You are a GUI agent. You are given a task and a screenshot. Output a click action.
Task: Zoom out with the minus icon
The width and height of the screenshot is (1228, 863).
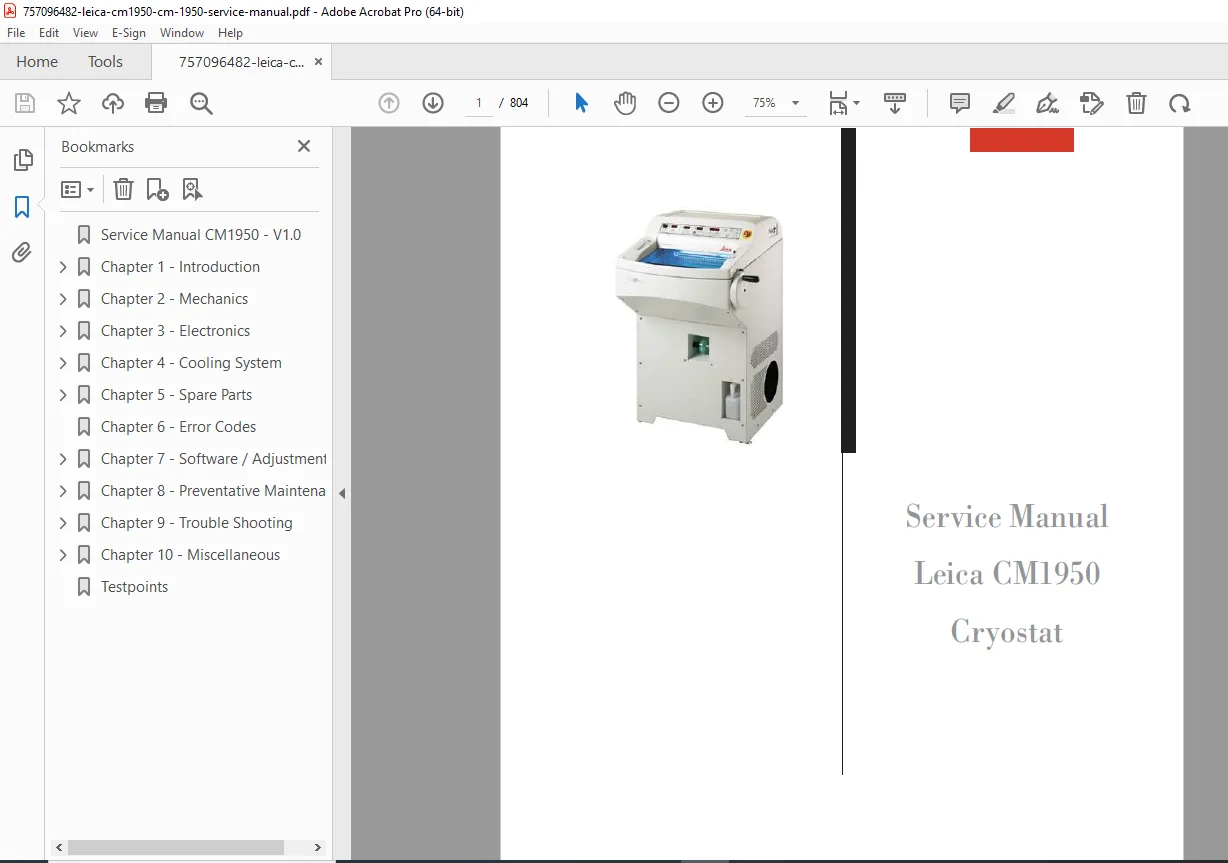click(669, 103)
